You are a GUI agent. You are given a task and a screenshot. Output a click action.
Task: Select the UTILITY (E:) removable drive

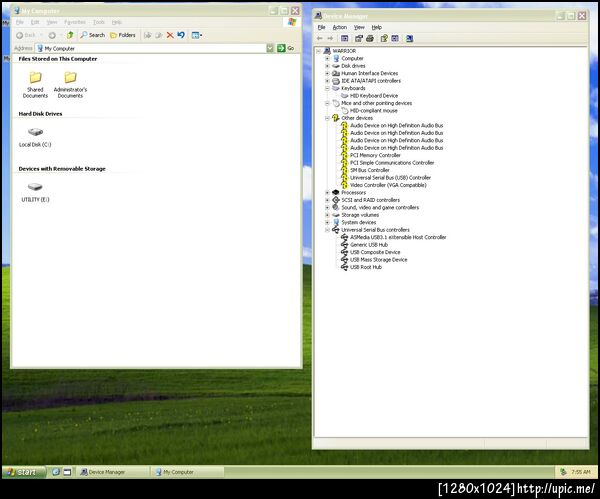35,192
